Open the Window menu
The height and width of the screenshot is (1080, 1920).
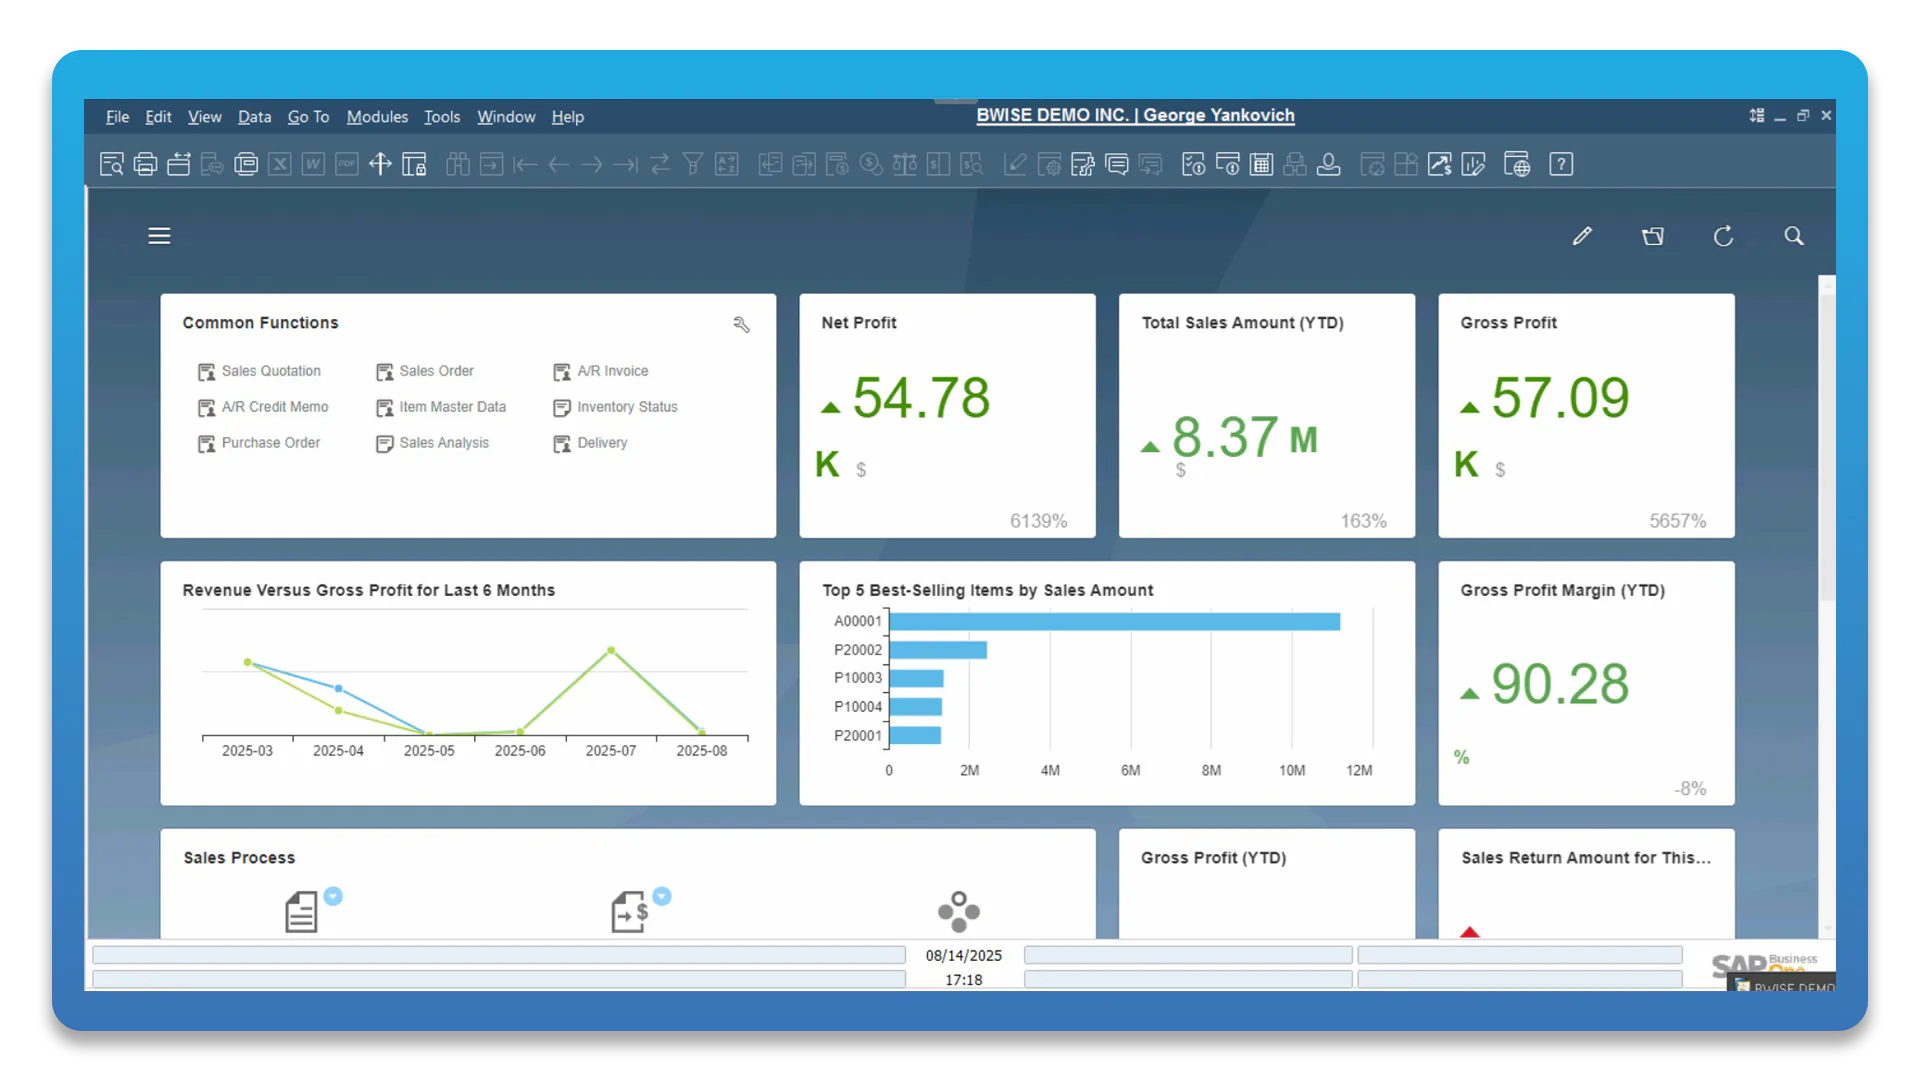click(506, 117)
